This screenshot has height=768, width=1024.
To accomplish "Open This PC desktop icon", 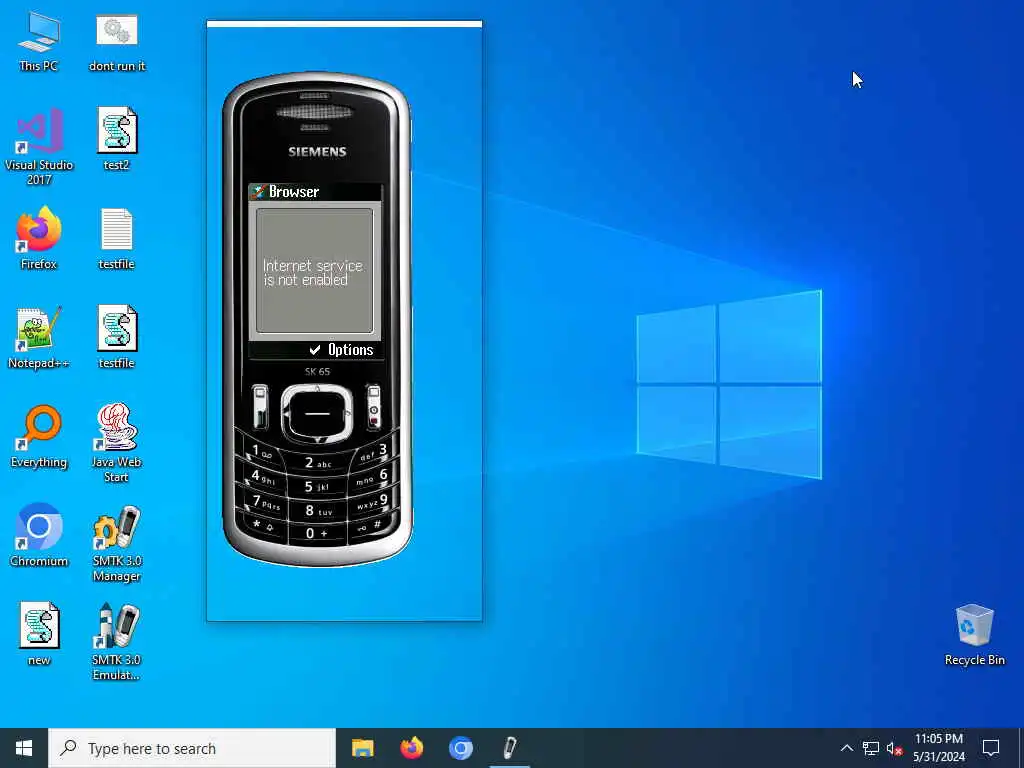I will tap(39, 42).
